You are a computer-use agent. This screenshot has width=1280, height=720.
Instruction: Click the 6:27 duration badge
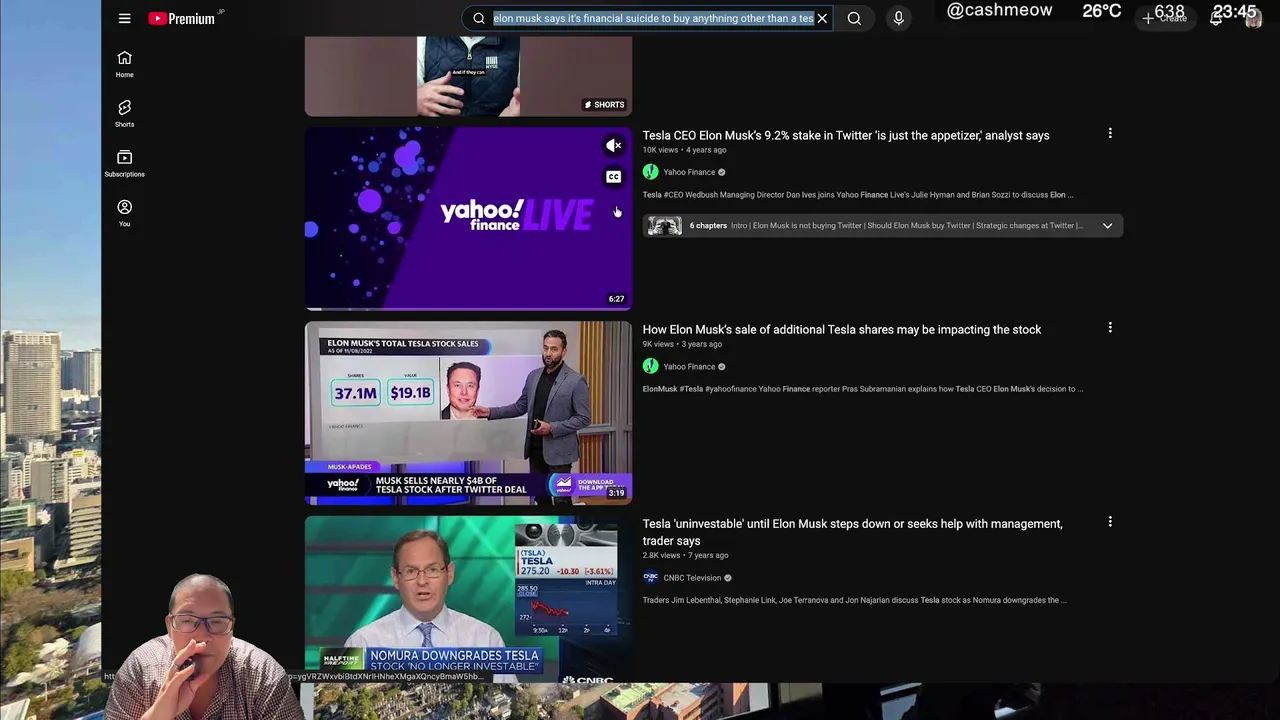616,299
